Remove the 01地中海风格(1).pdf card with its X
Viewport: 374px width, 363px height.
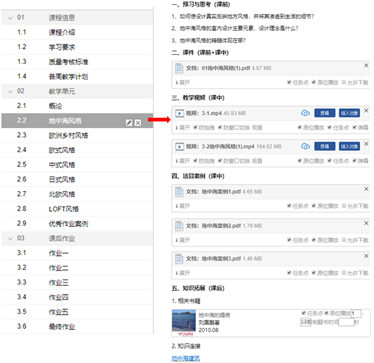pyautogui.click(x=366, y=66)
